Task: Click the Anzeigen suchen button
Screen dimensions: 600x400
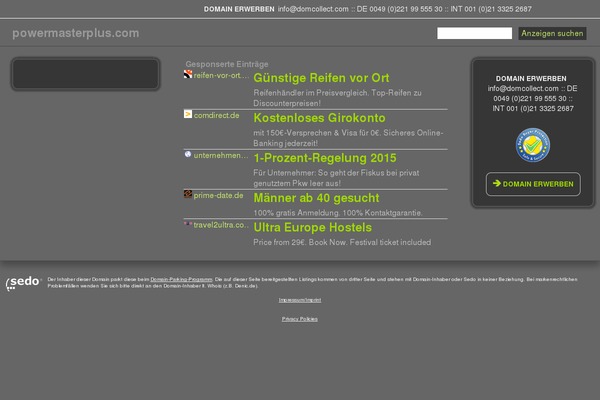Action: [552, 33]
